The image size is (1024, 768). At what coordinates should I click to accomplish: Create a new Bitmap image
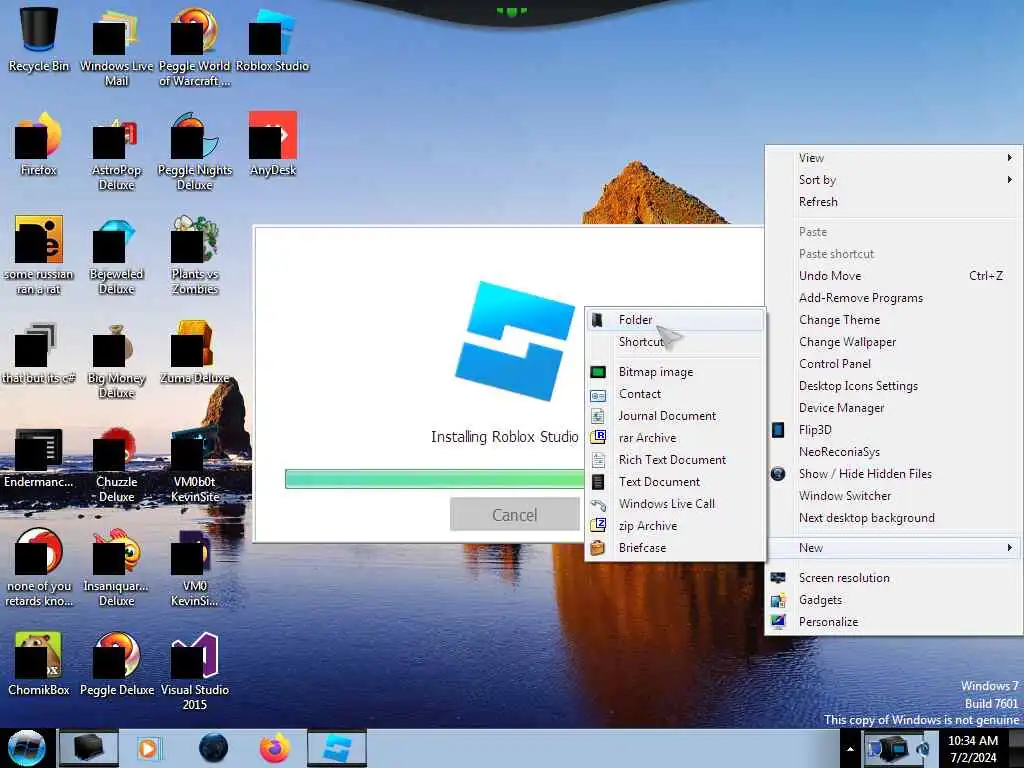pyautogui.click(x=675, y=372)
